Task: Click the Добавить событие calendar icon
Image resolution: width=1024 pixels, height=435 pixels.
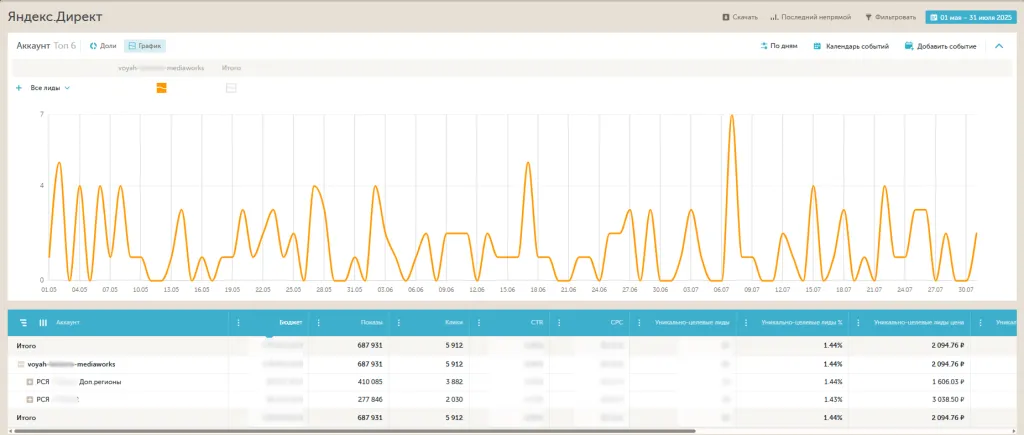Action: (x=909, y=46)
